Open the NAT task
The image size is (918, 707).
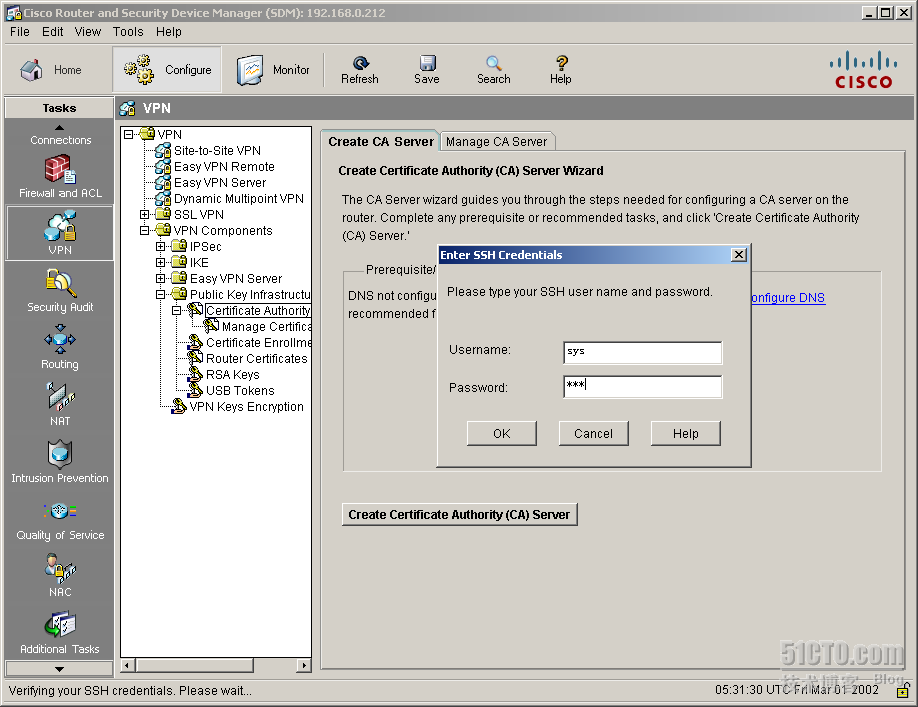[x=60, y=404]
